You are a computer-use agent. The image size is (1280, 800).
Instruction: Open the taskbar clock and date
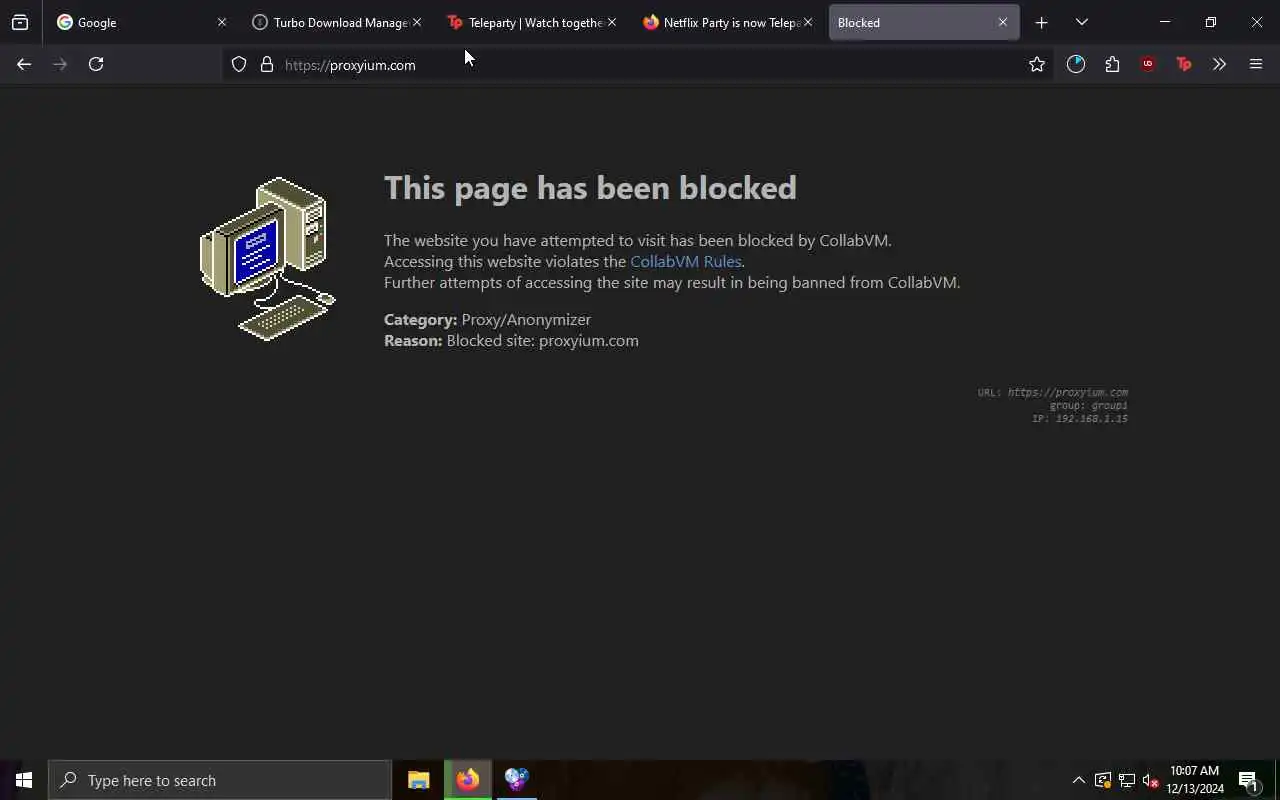[1195, 780]
